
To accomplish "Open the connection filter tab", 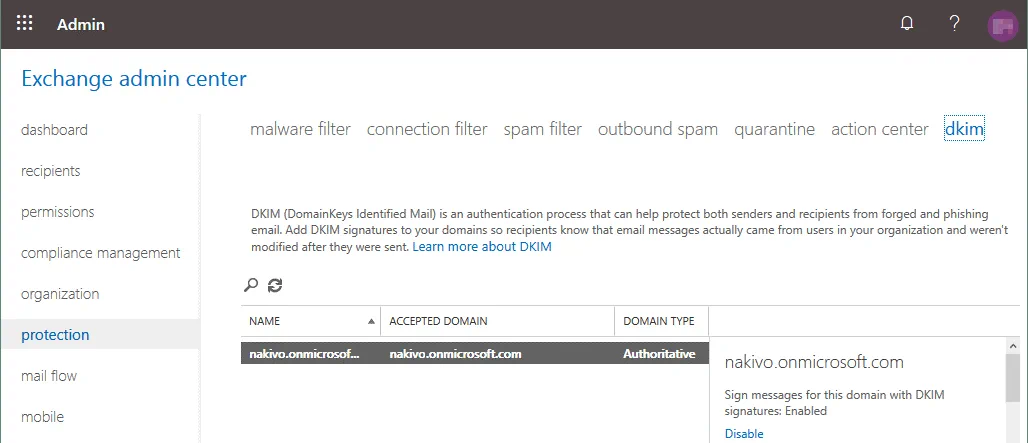I will [x=427, y=129].
